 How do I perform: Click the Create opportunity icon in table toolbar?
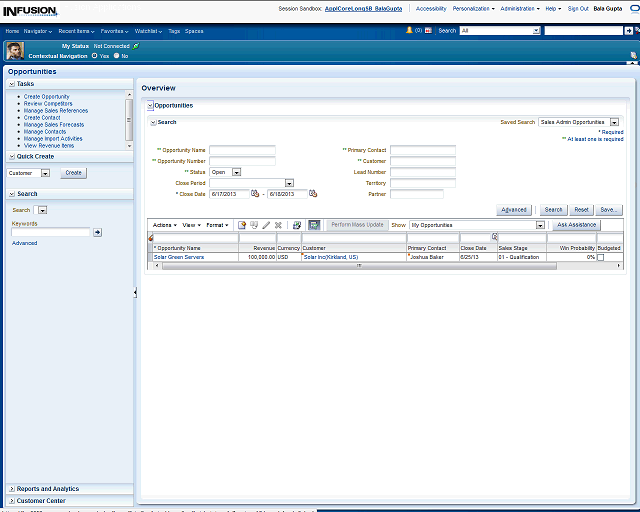coord(242,225)
